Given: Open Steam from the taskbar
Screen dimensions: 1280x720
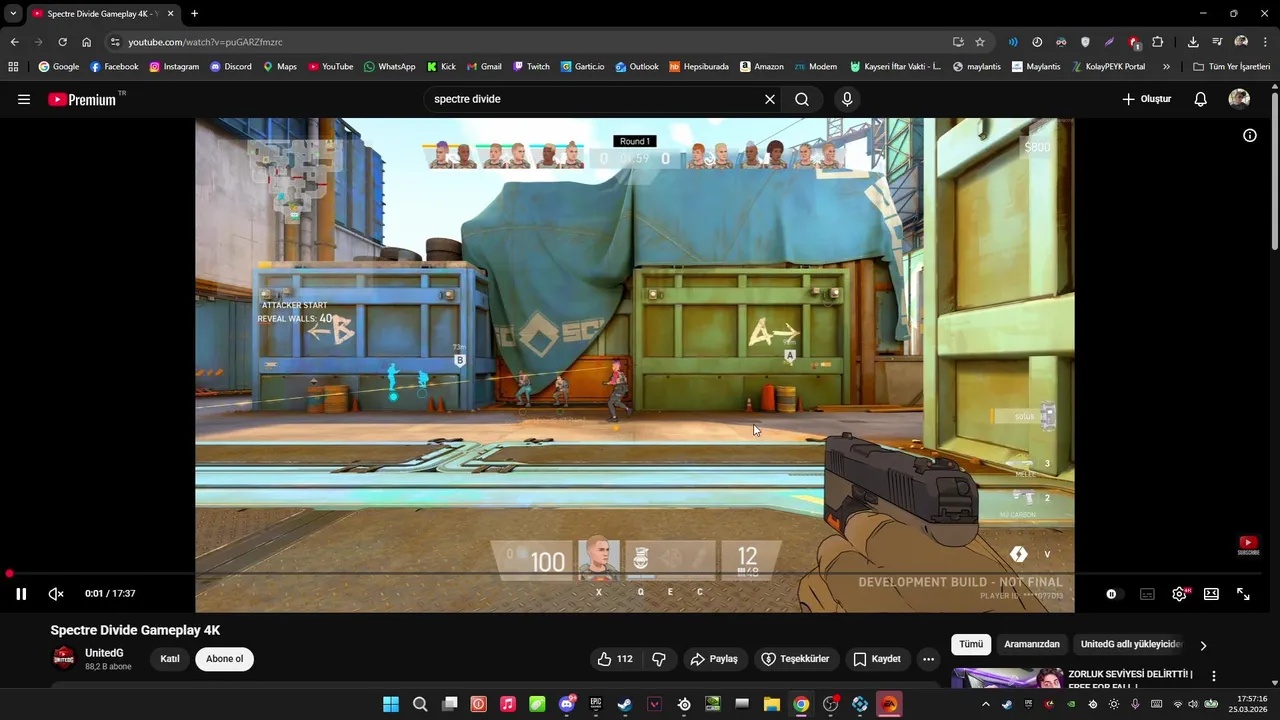Looking at the screenshot, I should [625, 704].
